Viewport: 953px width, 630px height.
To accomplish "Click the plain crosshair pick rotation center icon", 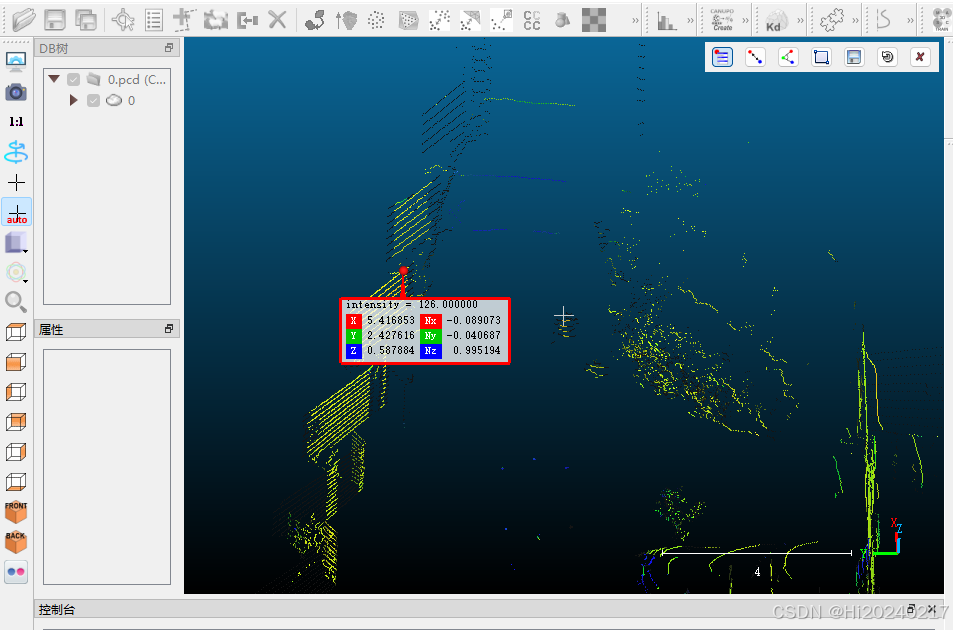I will (16, 182).
